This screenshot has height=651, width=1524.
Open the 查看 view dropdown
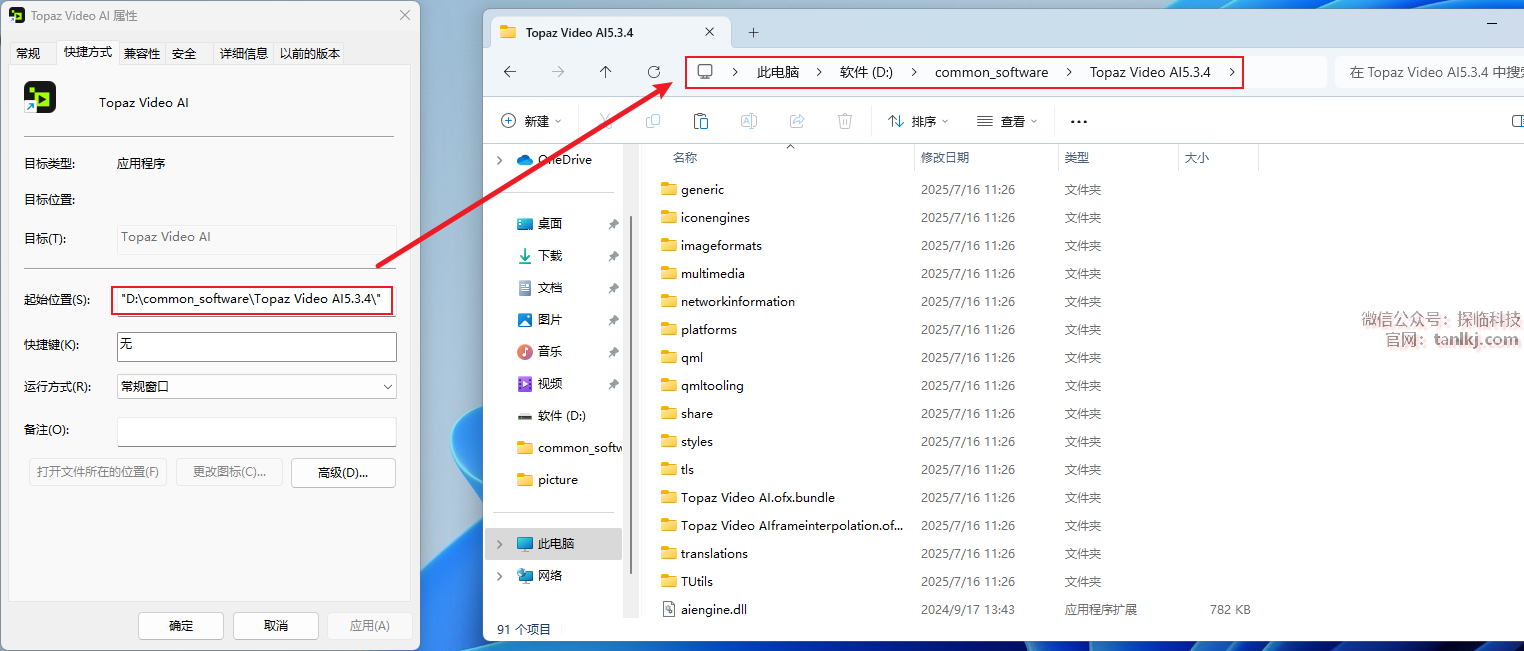(1007, 121)
